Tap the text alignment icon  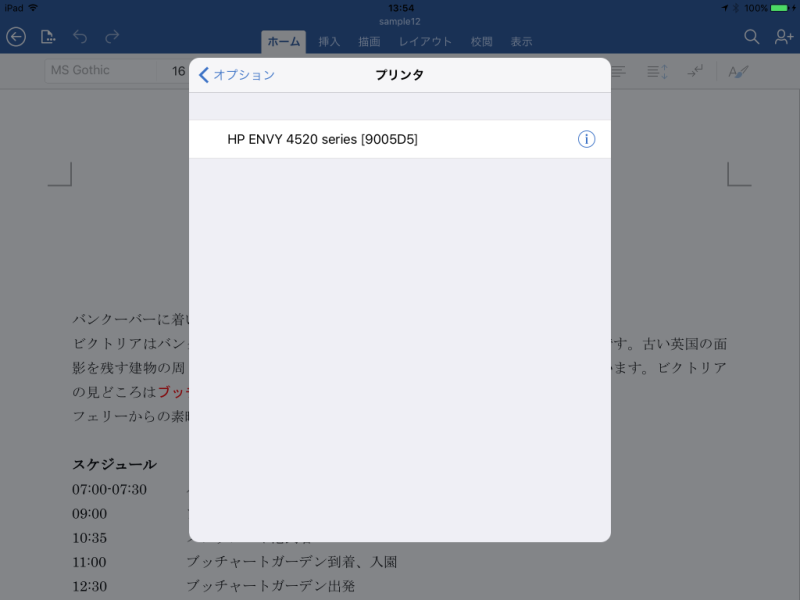pos(618,71)
